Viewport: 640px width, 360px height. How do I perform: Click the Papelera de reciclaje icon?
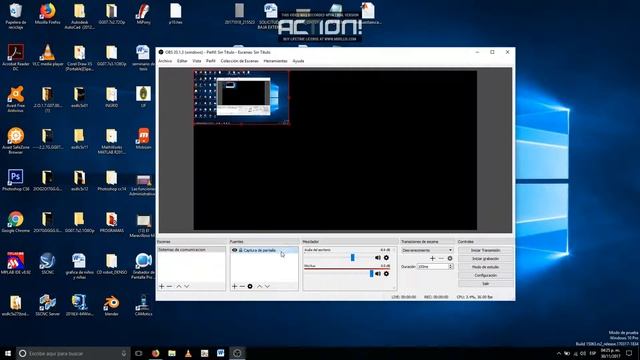tap(16, 16)
